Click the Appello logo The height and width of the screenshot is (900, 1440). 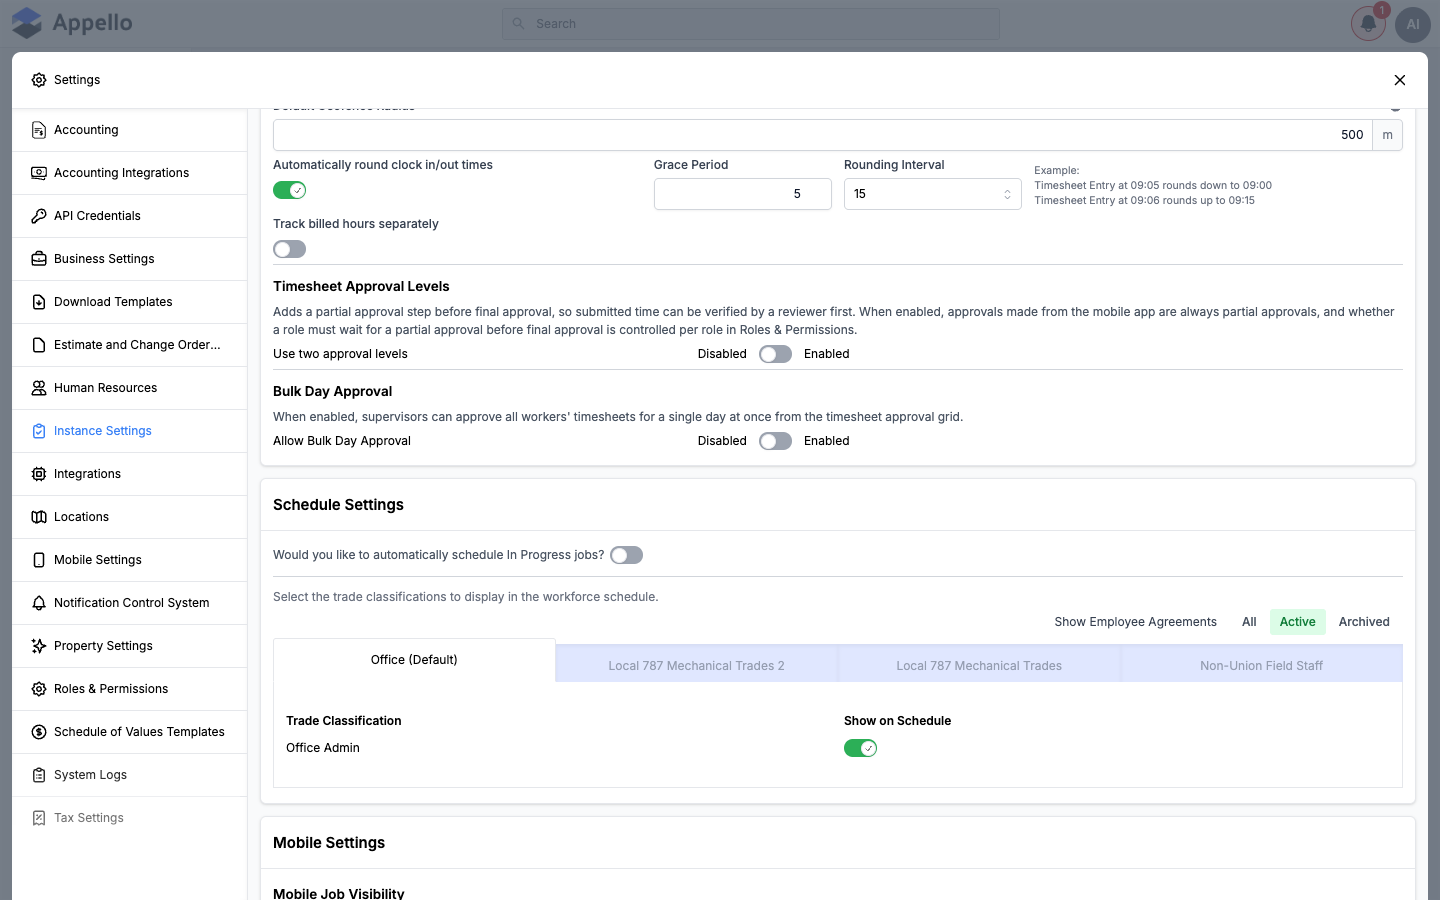[72, 23]
